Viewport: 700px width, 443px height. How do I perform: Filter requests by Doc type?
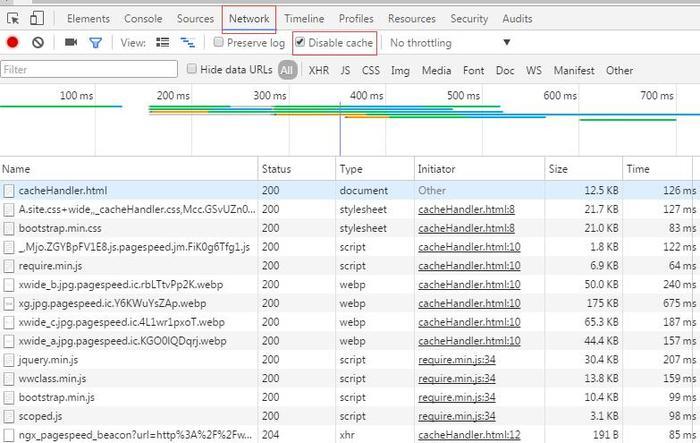tap(505, 71)
